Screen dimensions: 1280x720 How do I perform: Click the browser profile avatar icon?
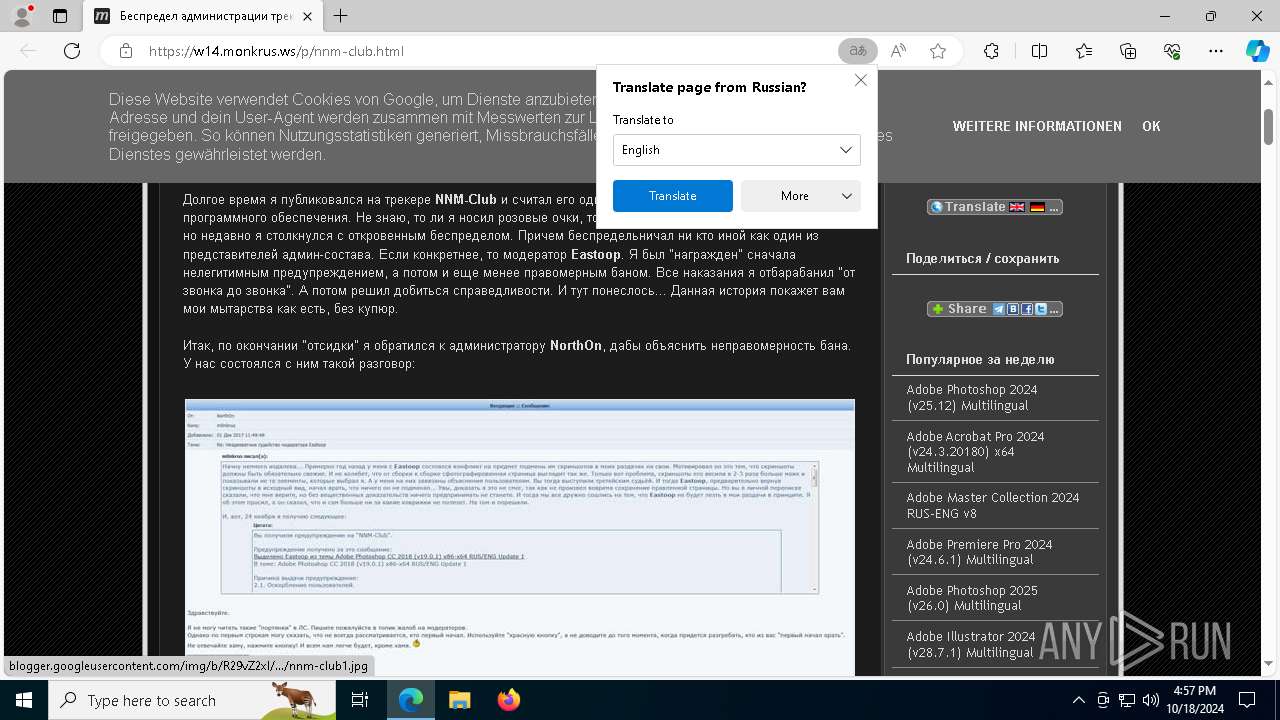click(22, 16)
